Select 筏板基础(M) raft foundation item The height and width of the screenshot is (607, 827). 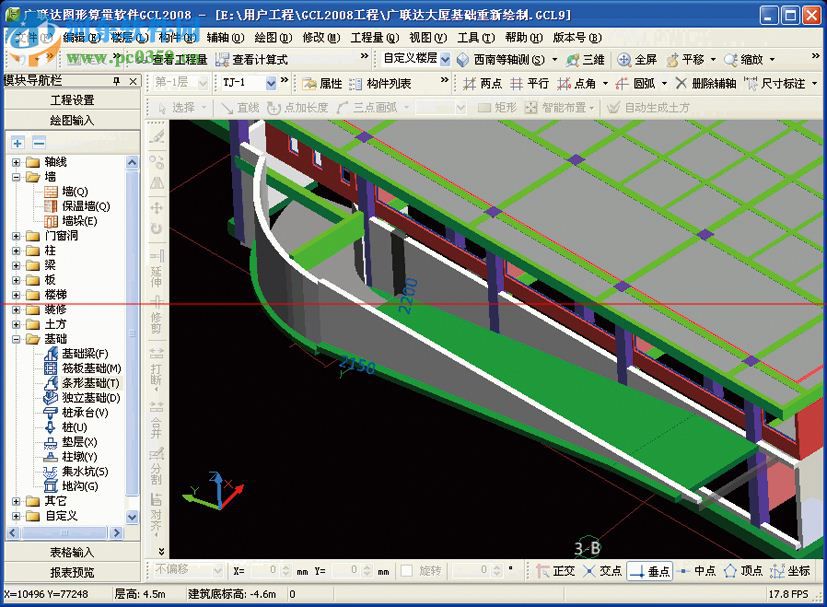click(x=91, y=368)
